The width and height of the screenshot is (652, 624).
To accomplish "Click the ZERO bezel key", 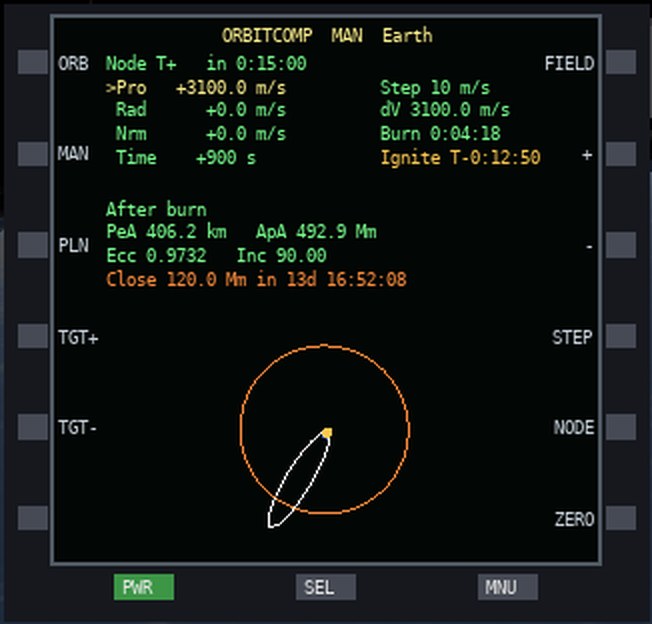I will coord(621,518).
